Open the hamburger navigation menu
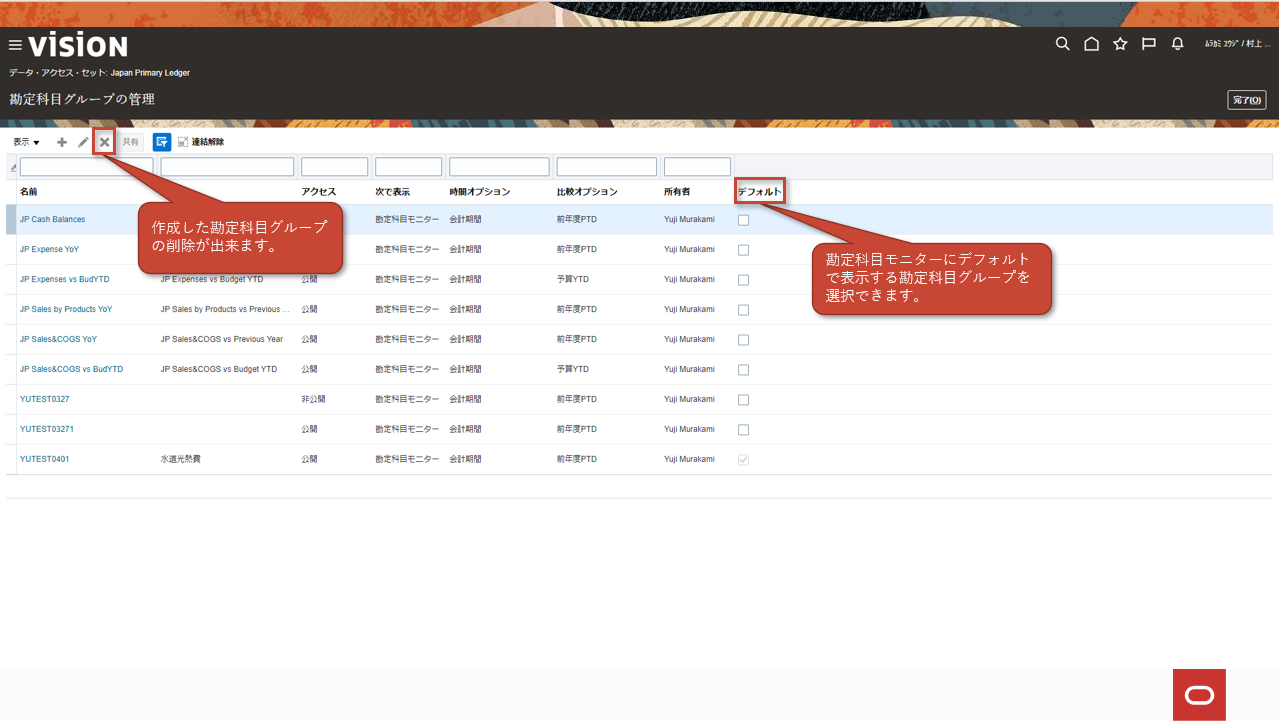This screenshot has width=1279, height=721. pyautogui.click(x=15, y=45)
